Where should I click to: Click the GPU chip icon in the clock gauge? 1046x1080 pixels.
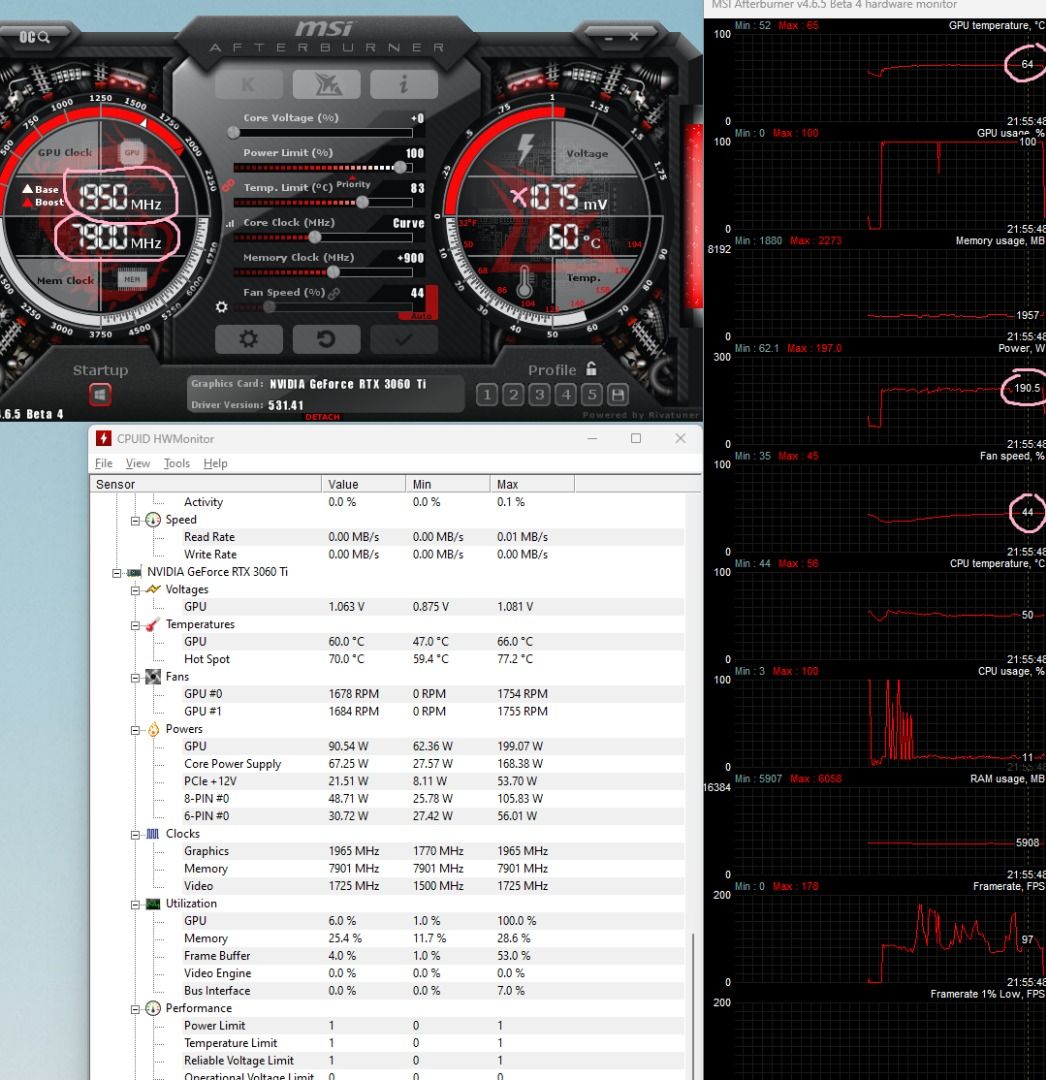coord(132,152)
